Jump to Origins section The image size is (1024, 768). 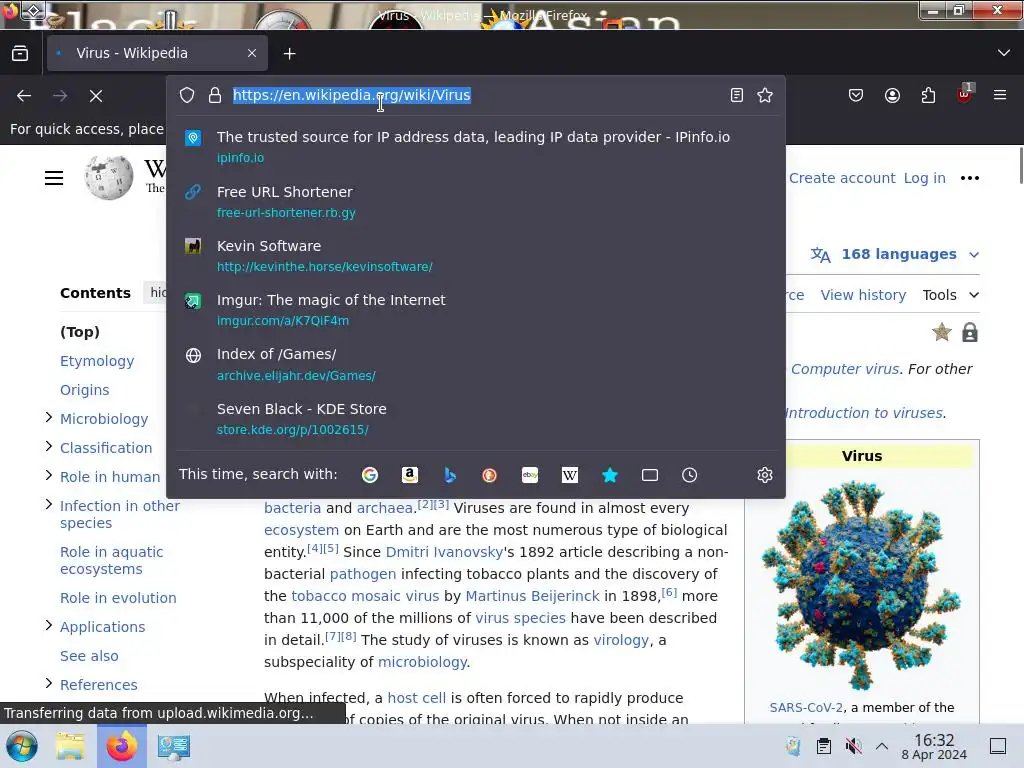(85, 390)
